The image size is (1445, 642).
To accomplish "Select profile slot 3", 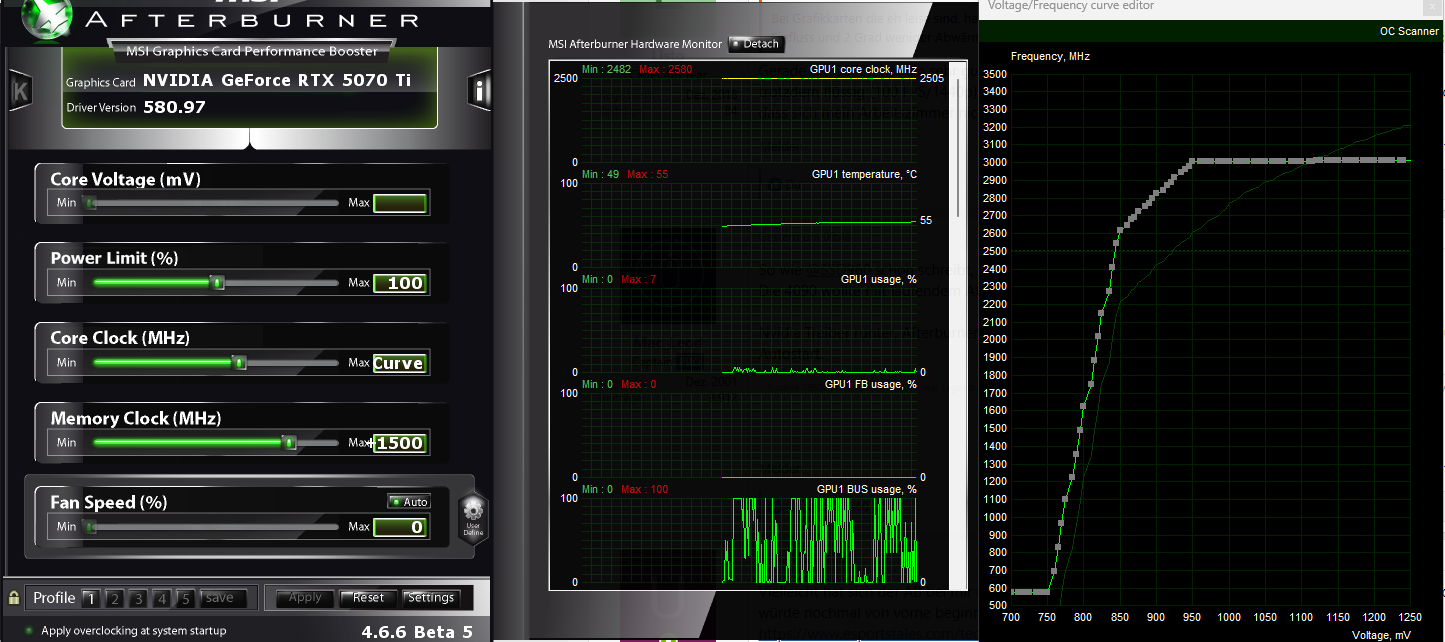I will (138, 599).
